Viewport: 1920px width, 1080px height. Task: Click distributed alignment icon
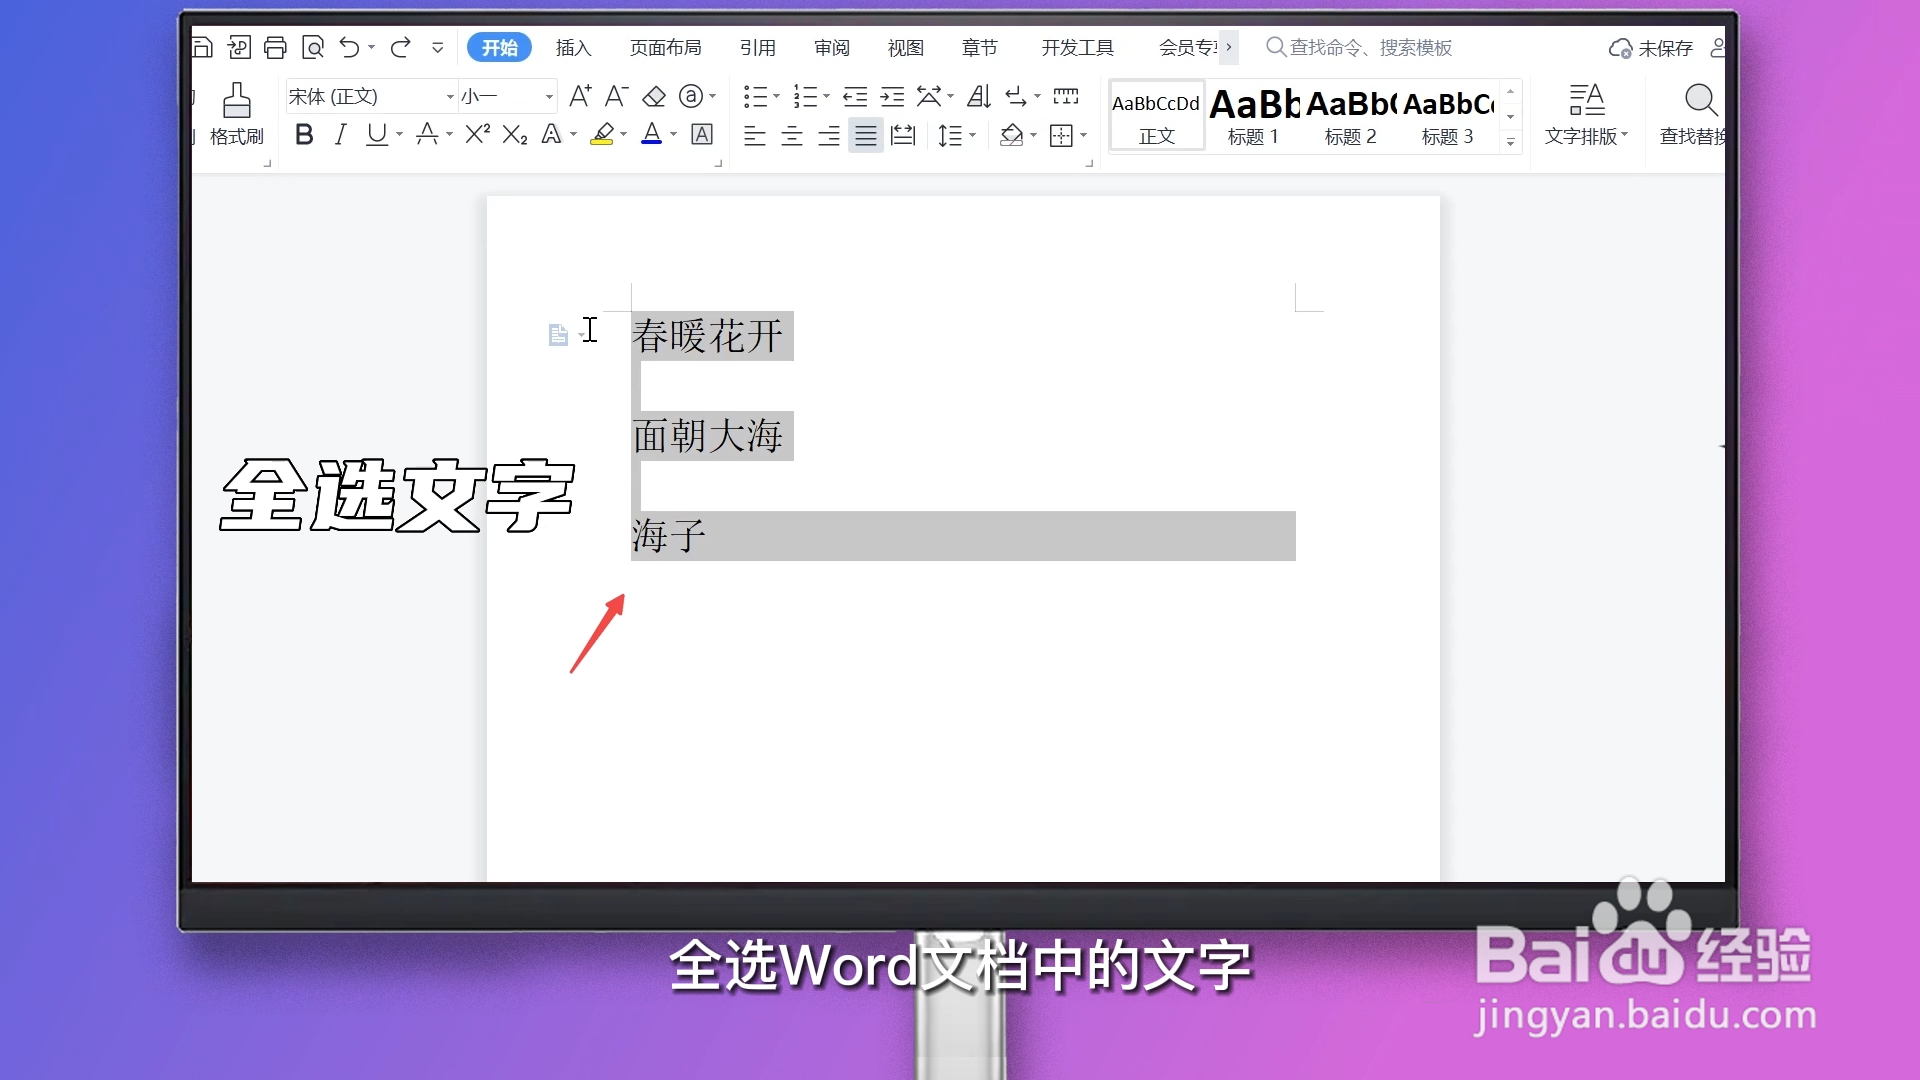pyautogui.click(x=903, y=135)
